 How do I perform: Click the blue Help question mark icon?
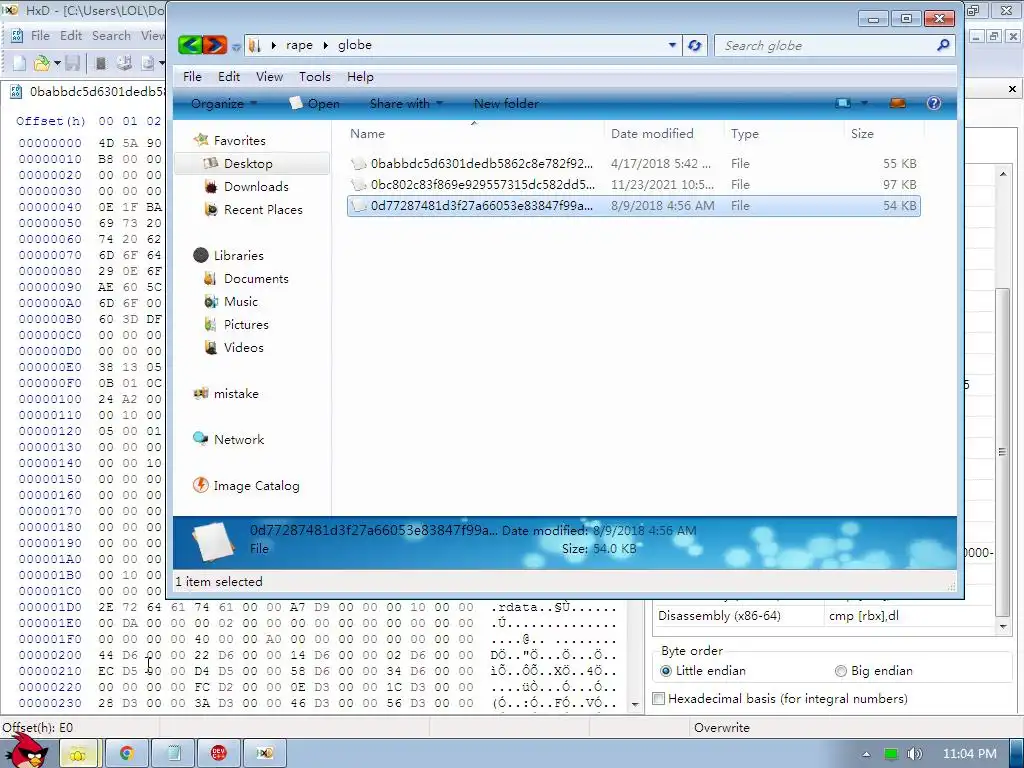pyautogui.click(x=934, y=103)
